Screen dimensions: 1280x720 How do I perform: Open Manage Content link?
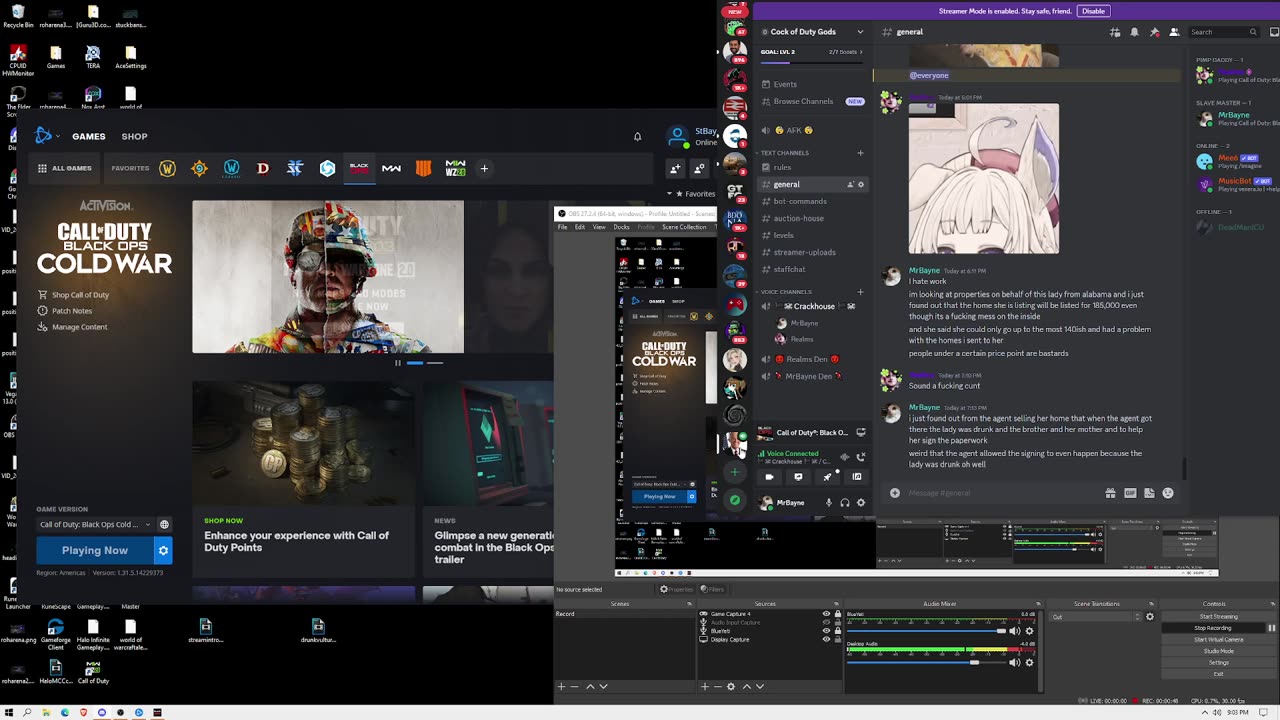coord(79,327)
